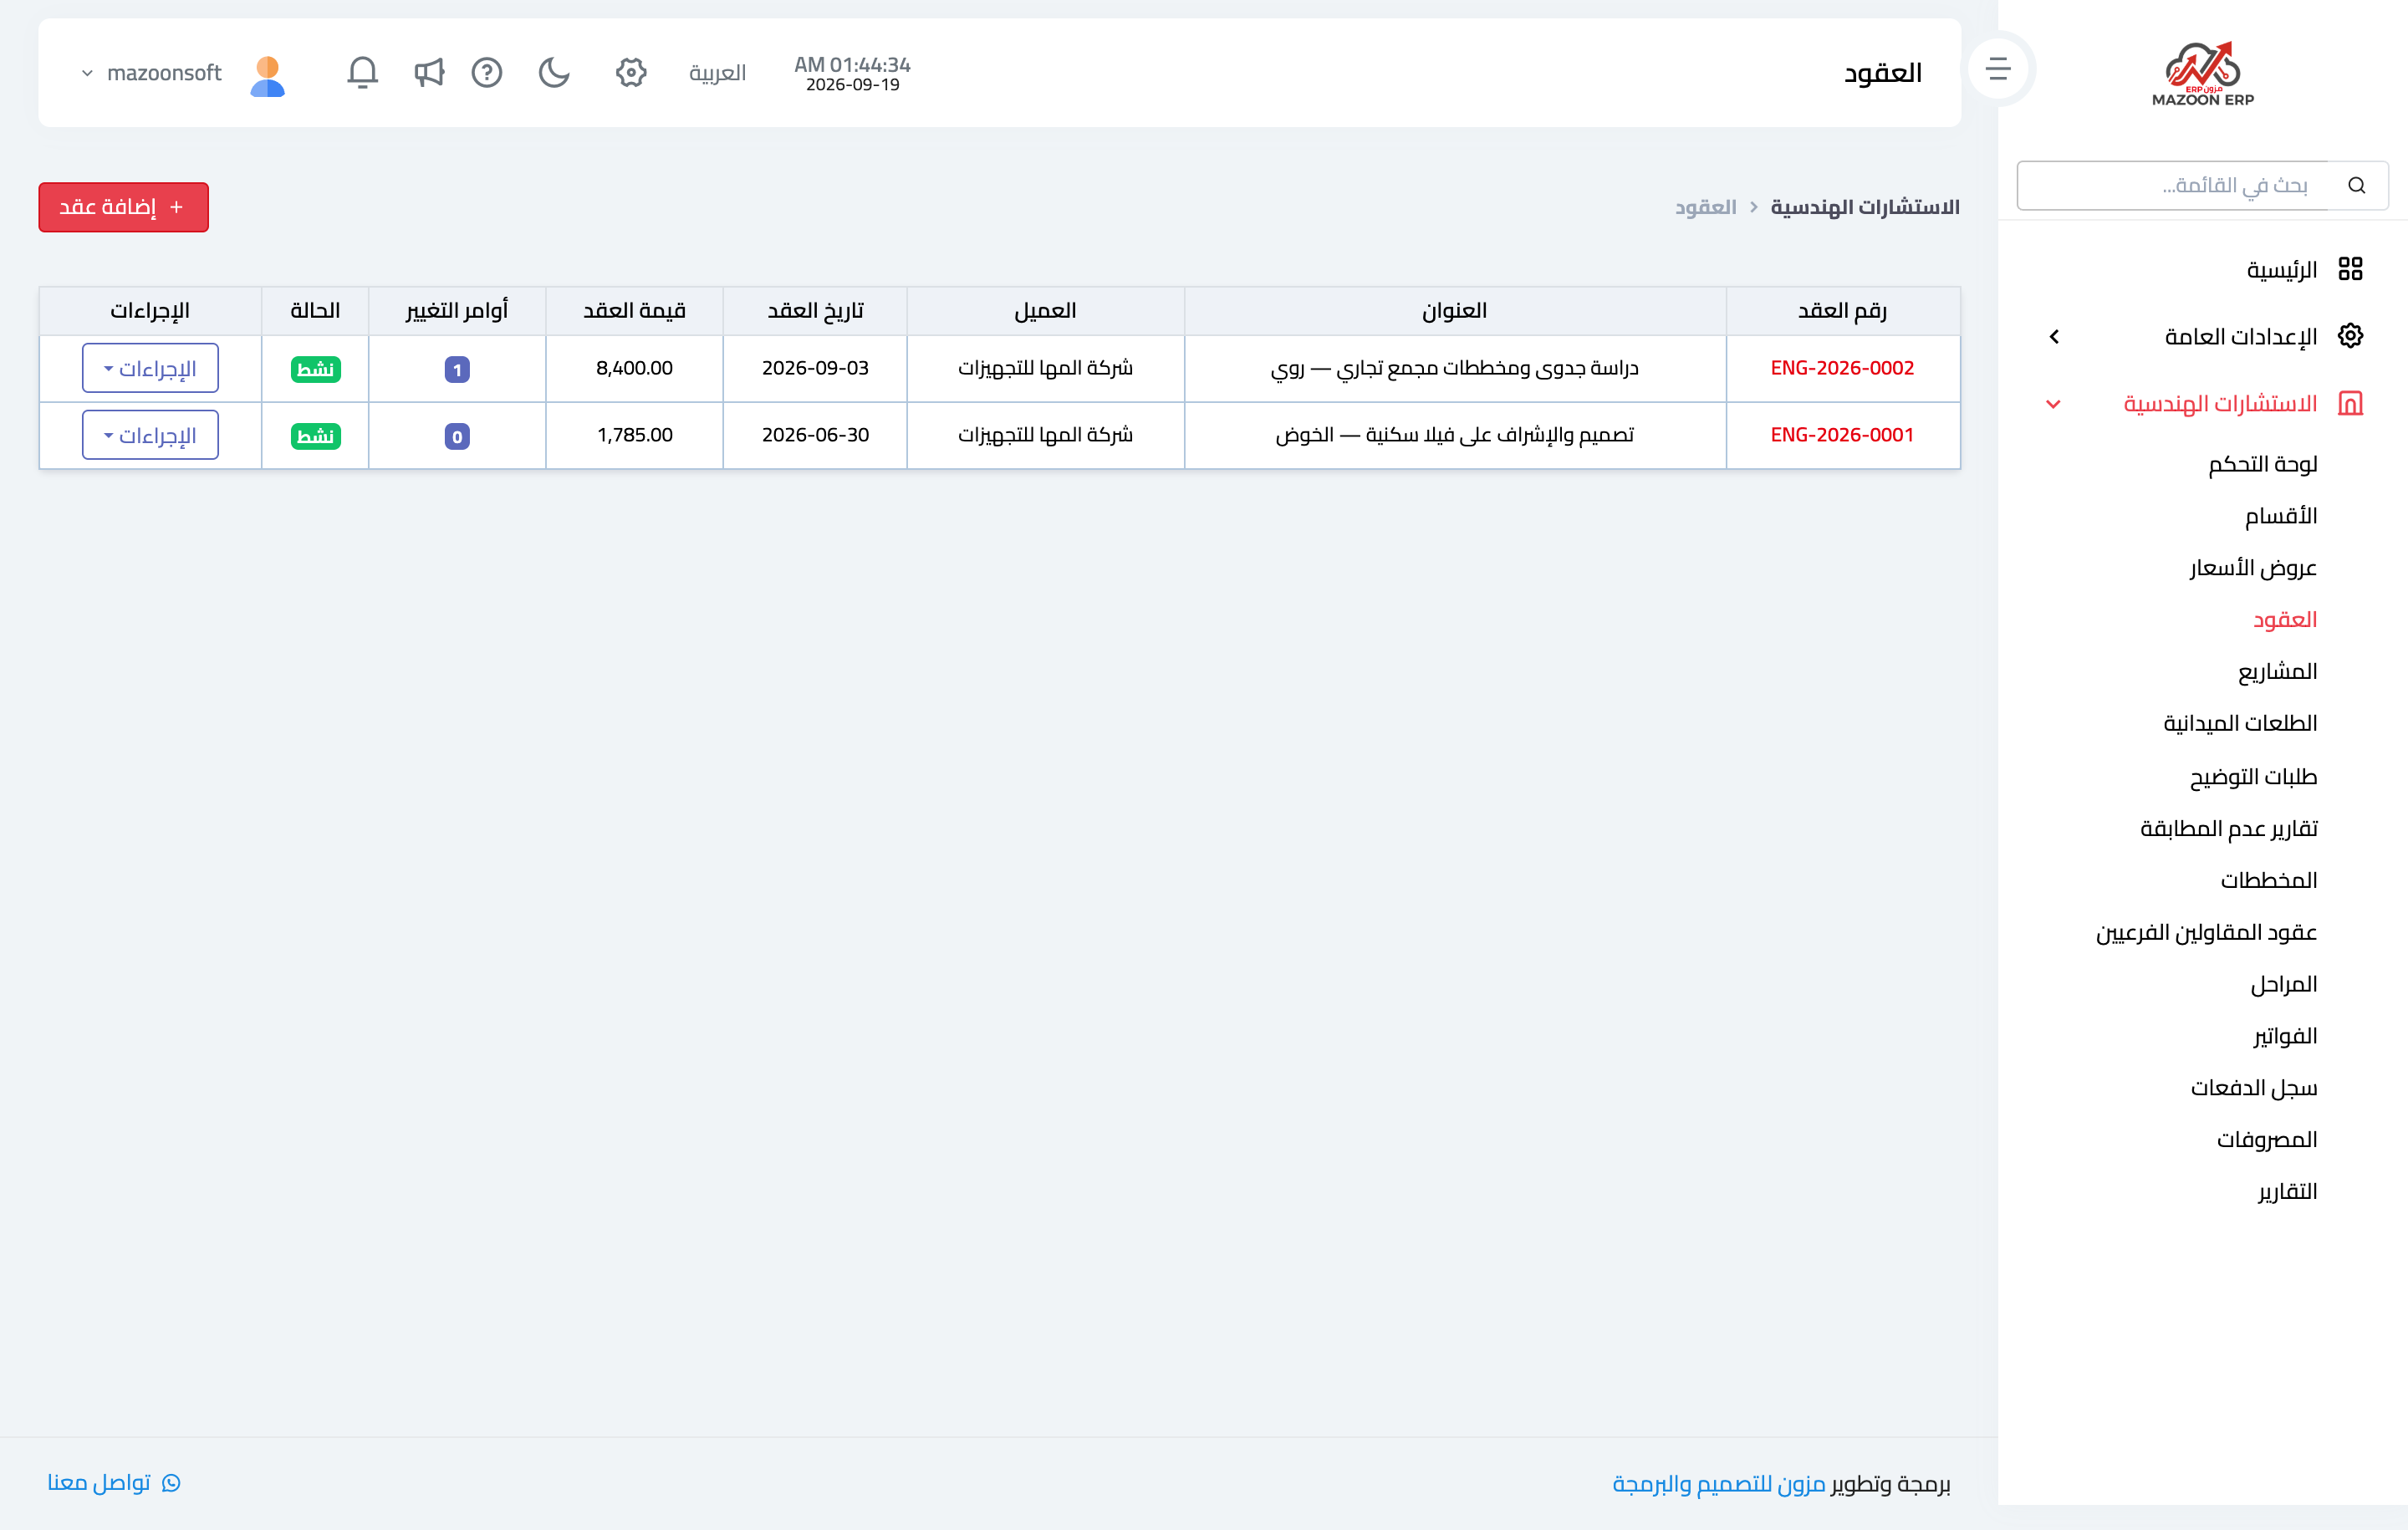Click the تاريخ العقد column header
The width and height of the screenshot is (2408, 1530).
815,311
